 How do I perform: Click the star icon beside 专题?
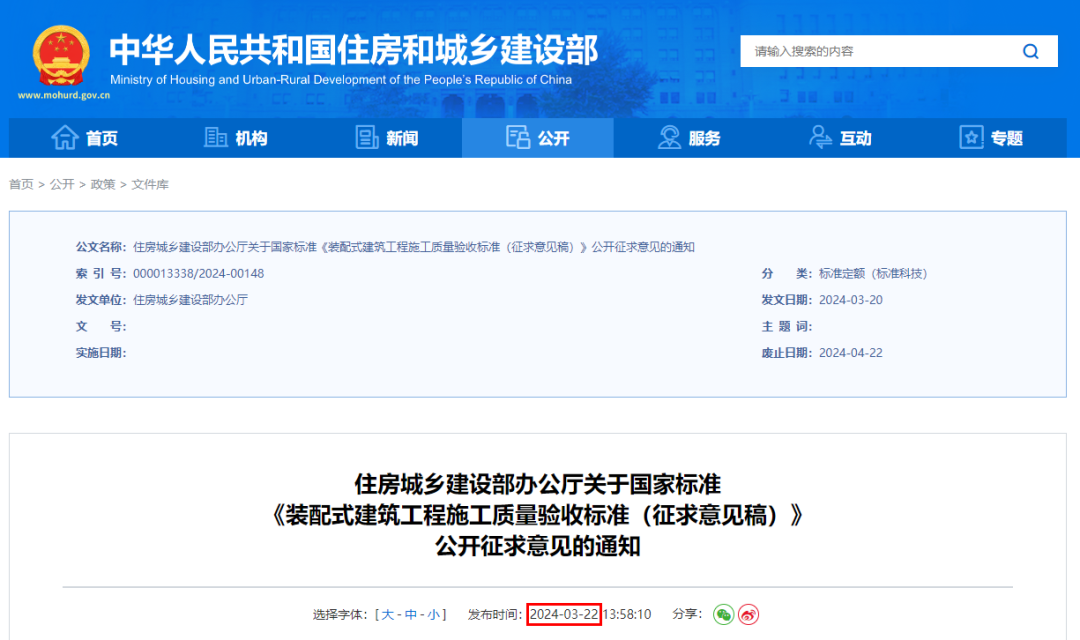(971, 138)
